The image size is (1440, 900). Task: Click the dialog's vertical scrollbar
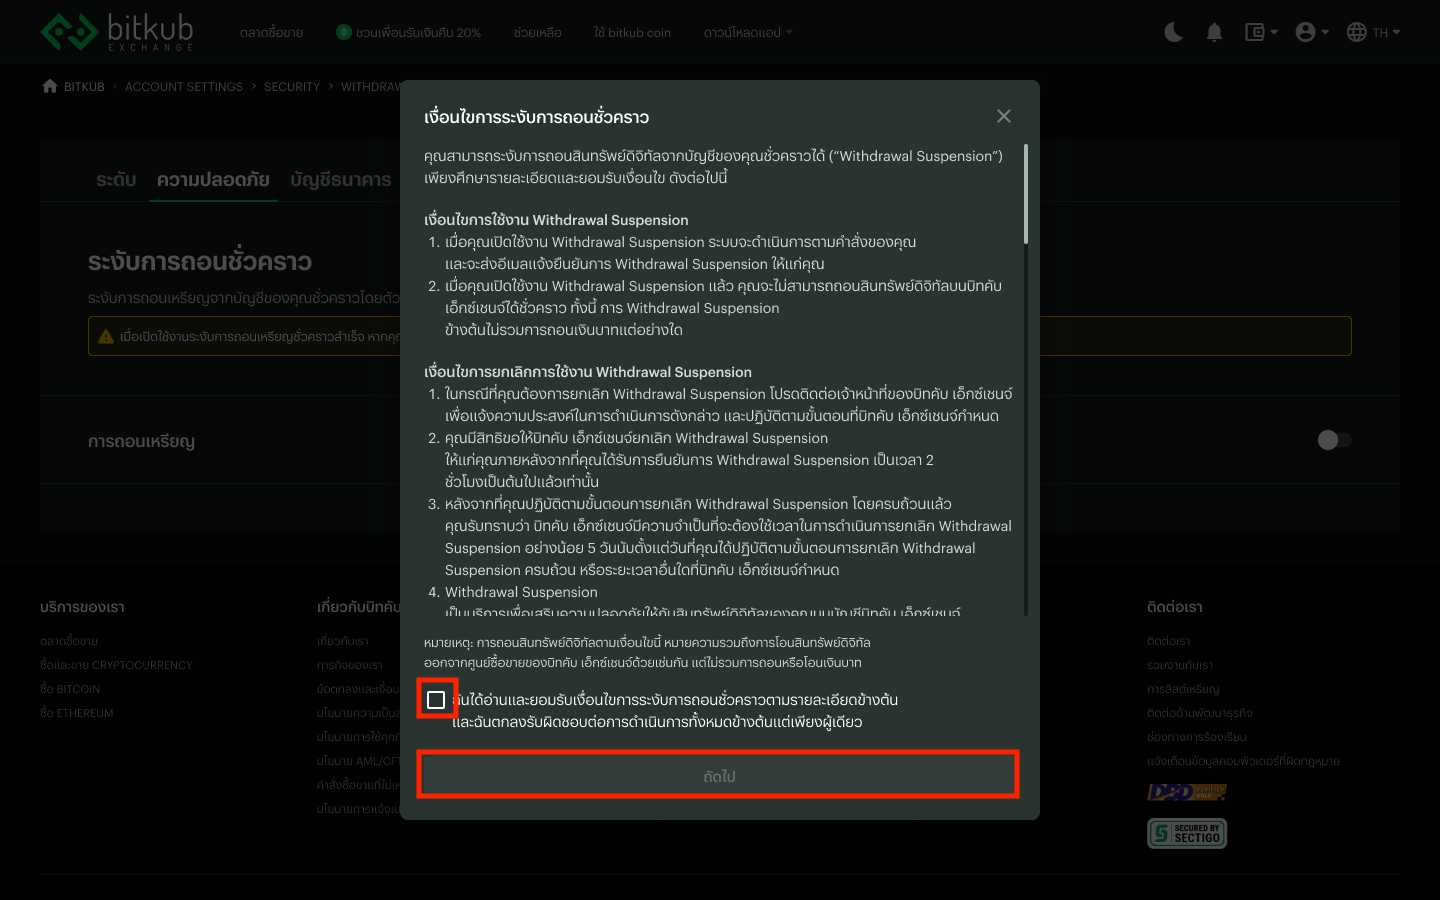coord(1026,193)
